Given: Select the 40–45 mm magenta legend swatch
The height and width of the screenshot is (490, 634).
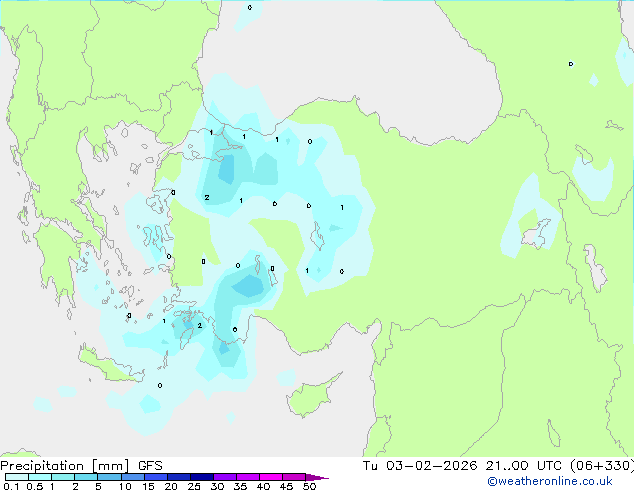Looking at the screenshot, I should pyautogui.click(x=271, y=477).
